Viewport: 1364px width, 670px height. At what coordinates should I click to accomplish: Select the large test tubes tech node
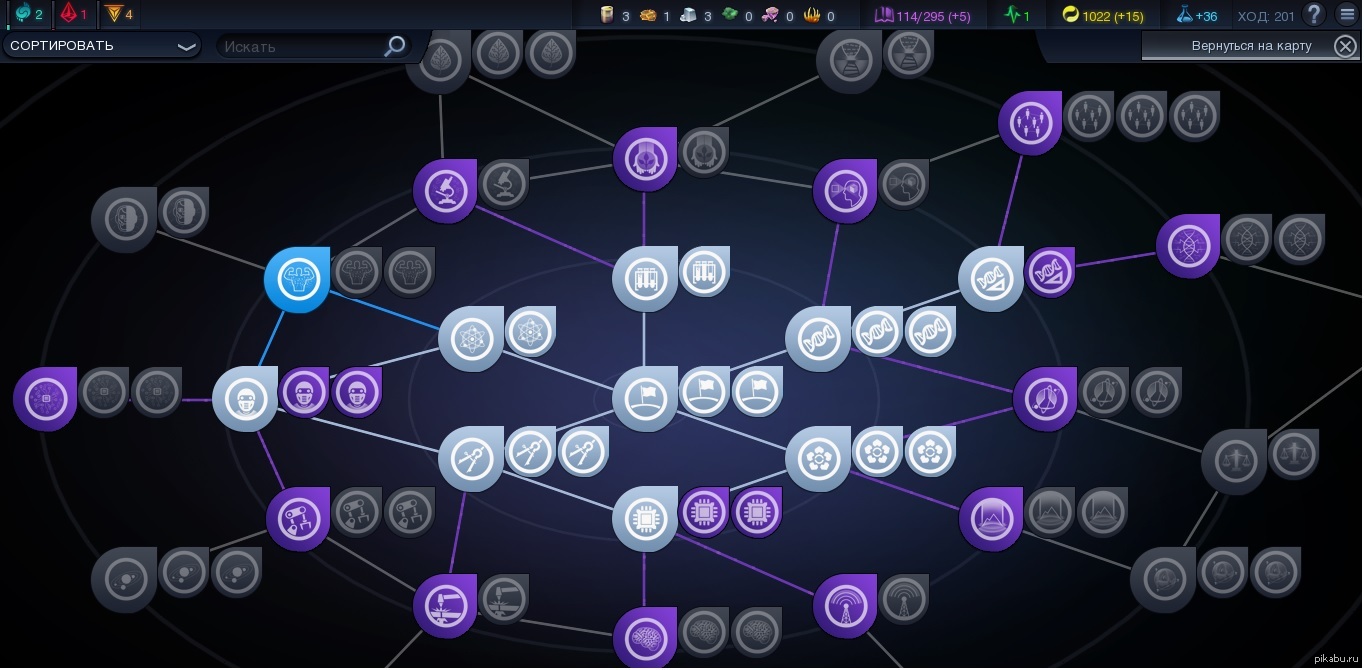tap(645, 278)
